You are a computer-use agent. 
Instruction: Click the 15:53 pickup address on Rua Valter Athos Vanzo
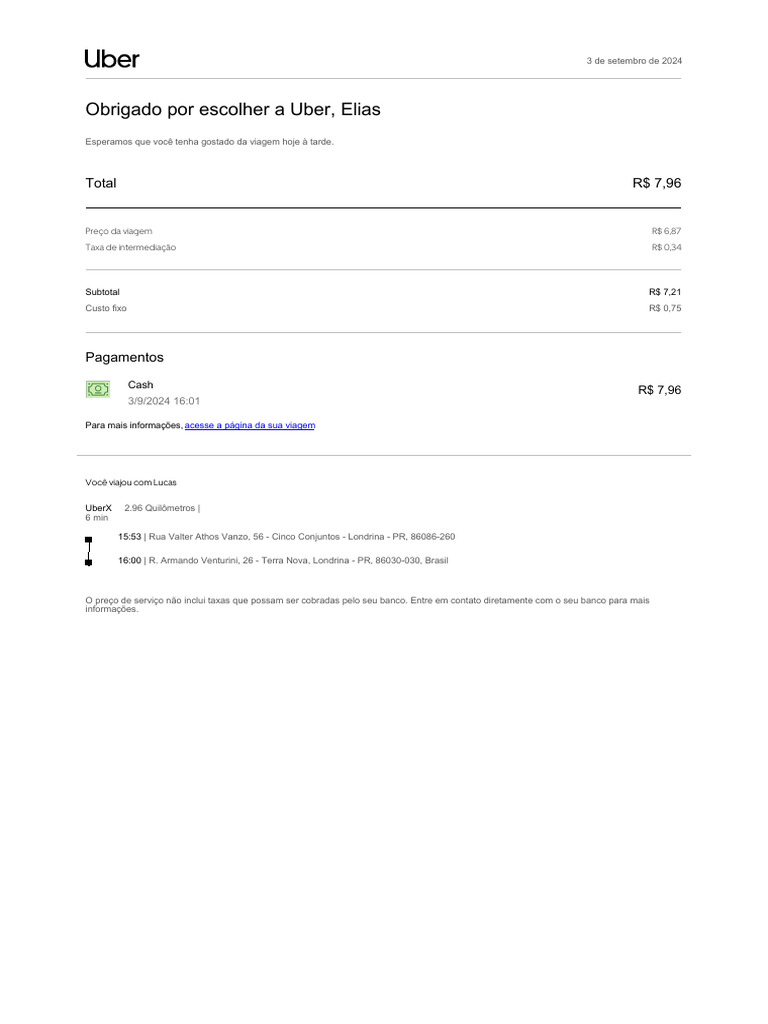click(x=286, y=537)
